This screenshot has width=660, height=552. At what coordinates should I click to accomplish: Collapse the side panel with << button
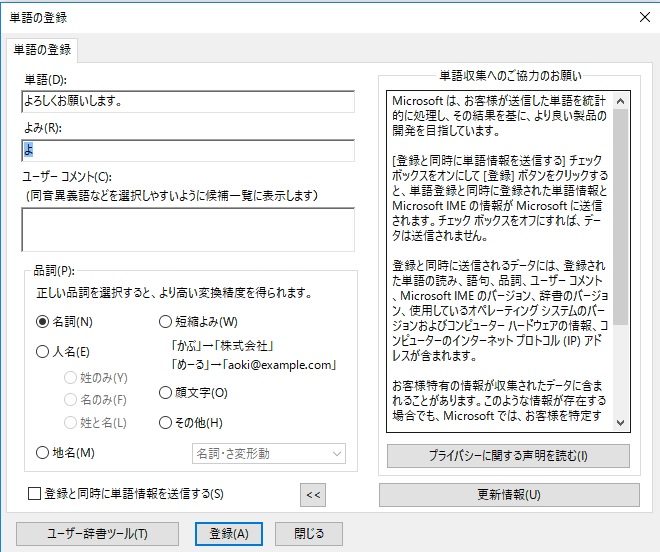tap(313, 495)
